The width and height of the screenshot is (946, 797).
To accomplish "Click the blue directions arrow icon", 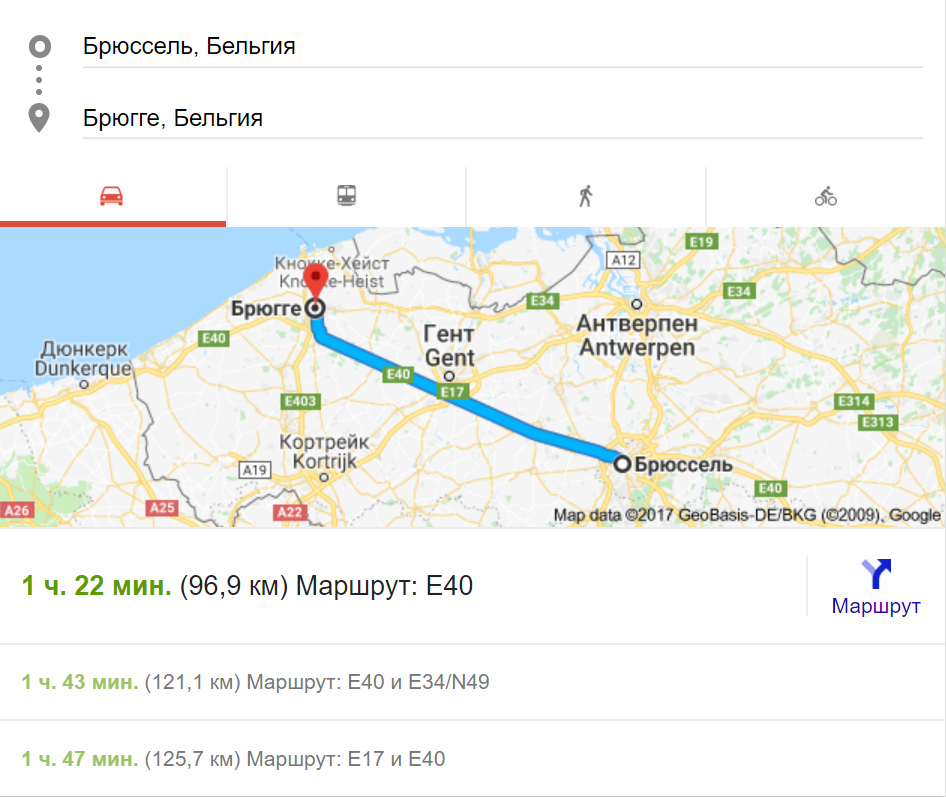I will pos(876,574).
